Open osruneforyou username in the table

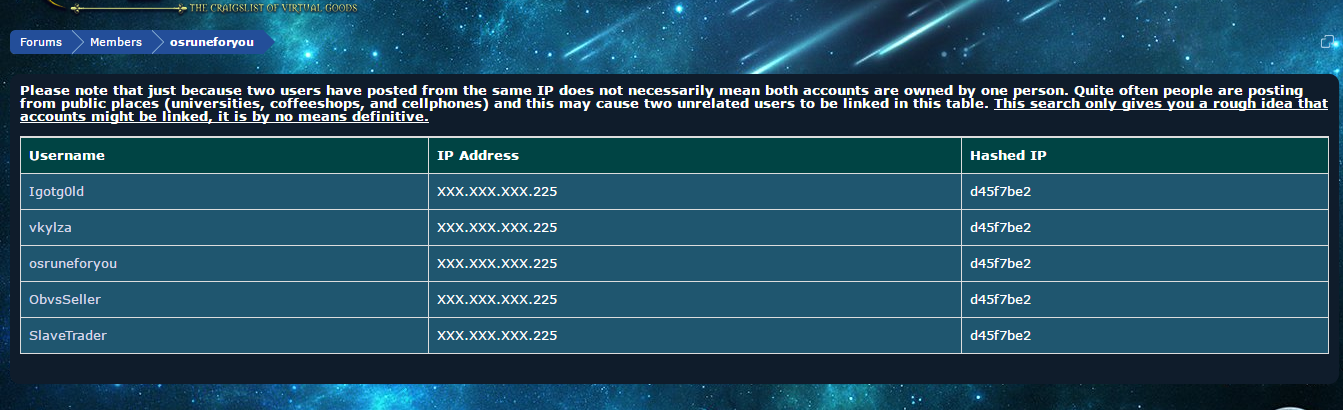click(x=74, y=264)
